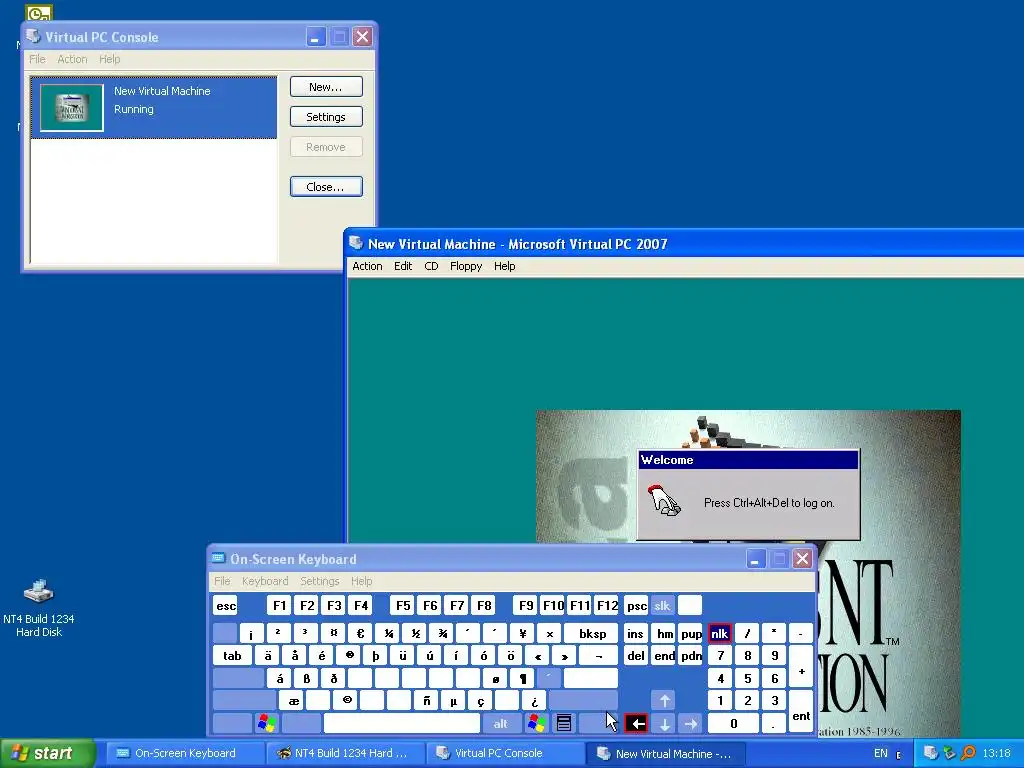The height and width of the screenshot is (768, 1024).
Task: Click the bksp key on On-Screen Keyboard
Action: (x=592, y=633)
